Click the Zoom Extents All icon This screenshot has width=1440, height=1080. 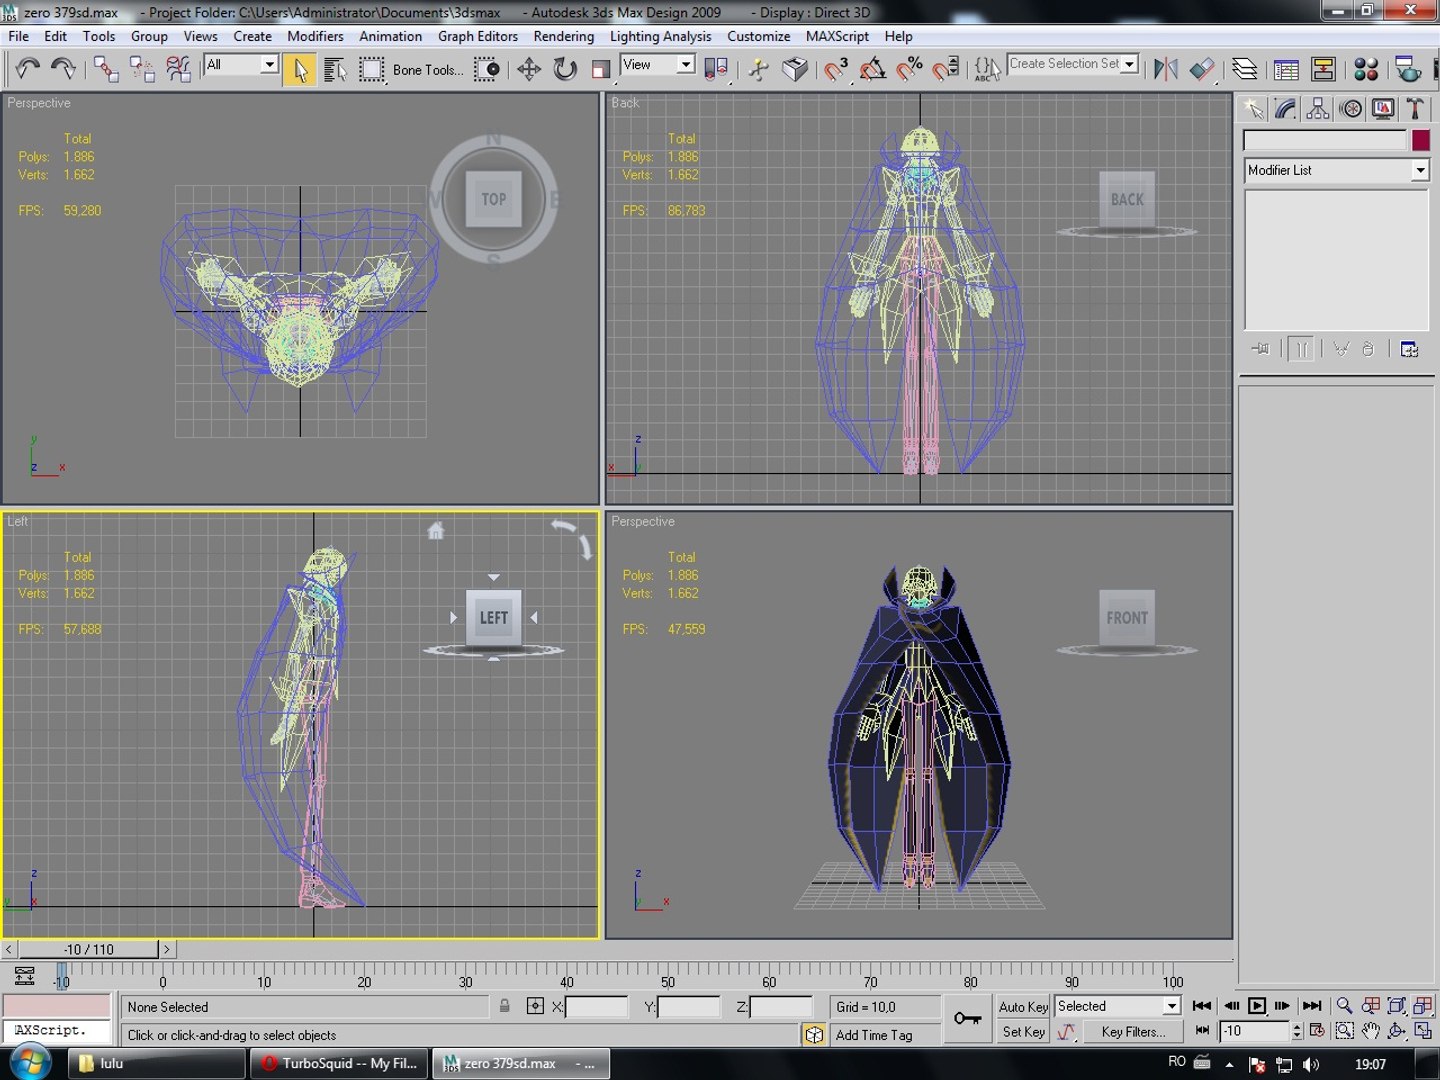tap(1423, 1006)
